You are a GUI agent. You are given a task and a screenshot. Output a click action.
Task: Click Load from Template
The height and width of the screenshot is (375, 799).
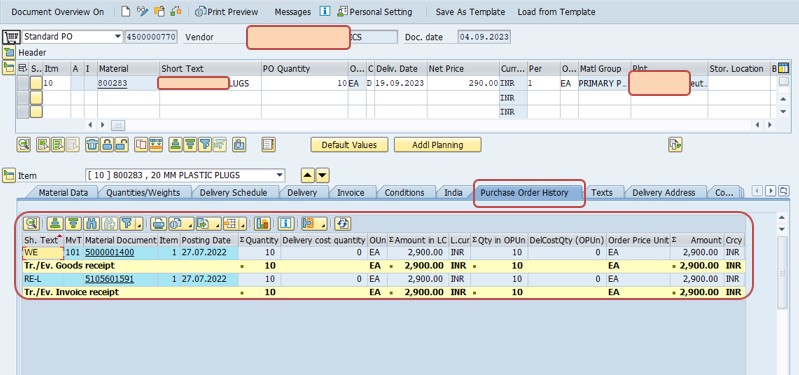[556, 12]
